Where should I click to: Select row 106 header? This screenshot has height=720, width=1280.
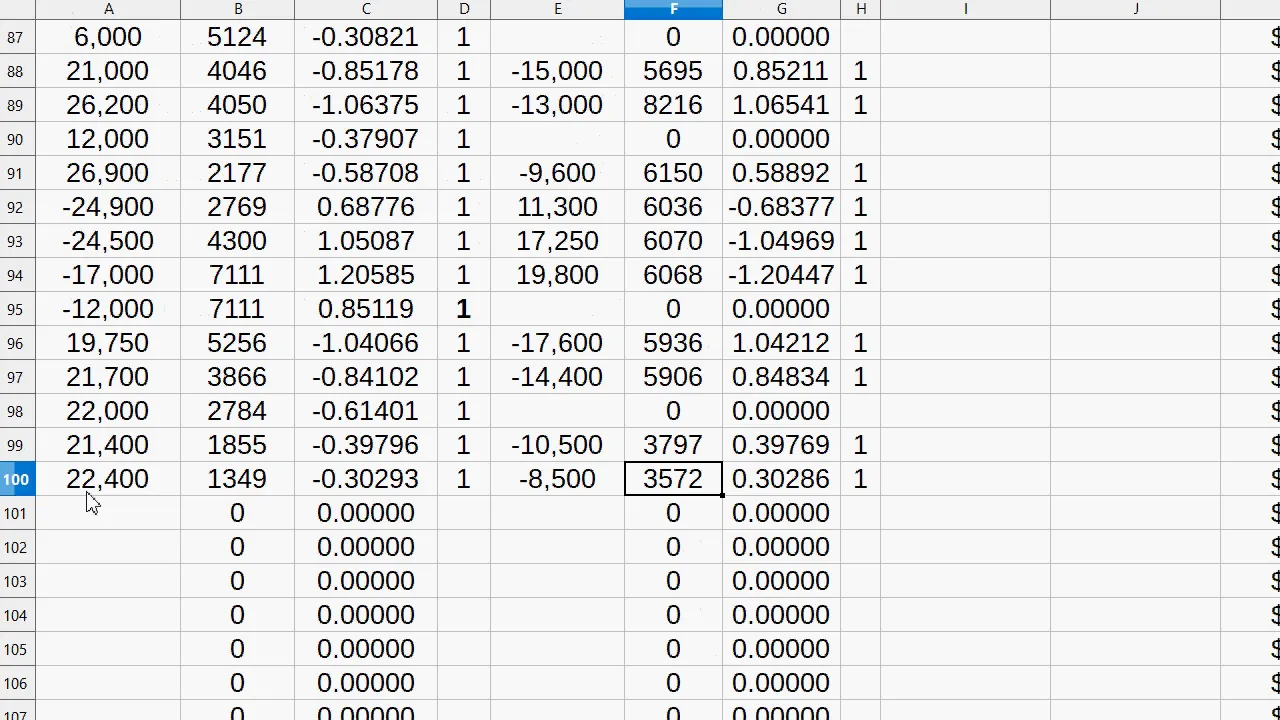click(x=17, y=683)
